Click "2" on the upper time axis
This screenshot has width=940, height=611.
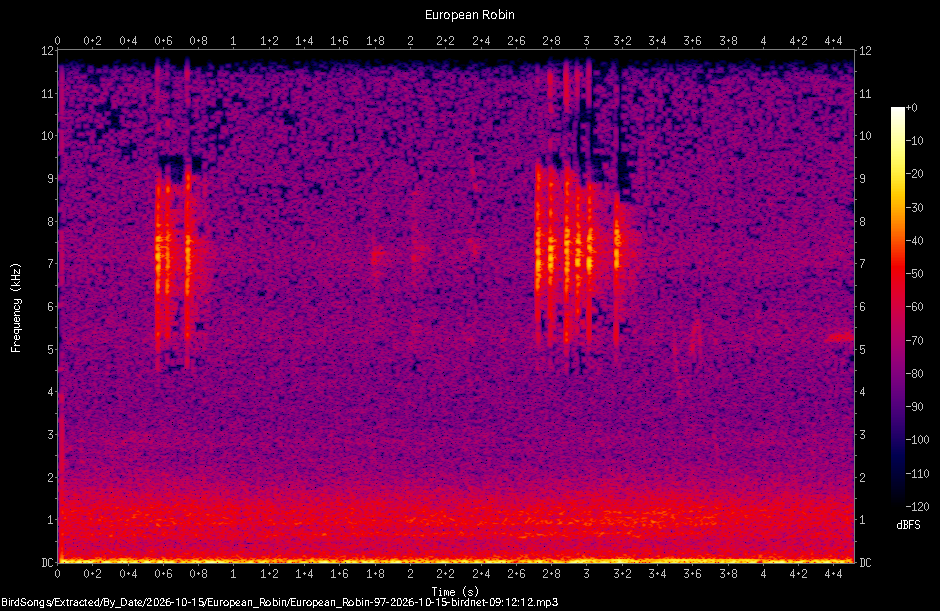pyautogui.click(x=410, y=41)
